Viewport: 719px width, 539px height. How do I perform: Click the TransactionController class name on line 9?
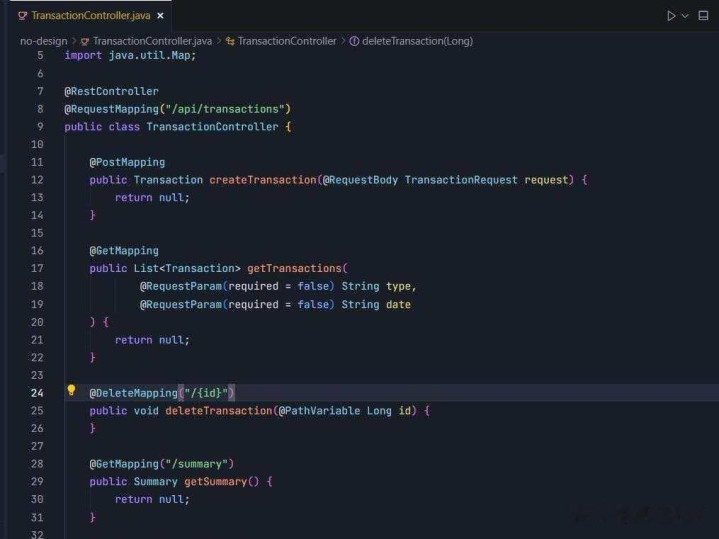(x=212, y=127)
